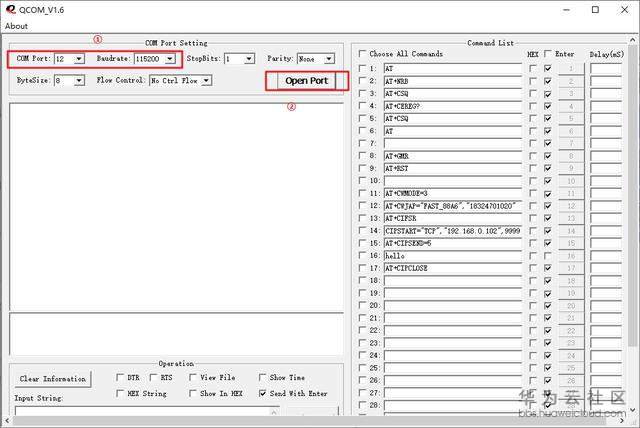Click the Clear Information button
This screenshot has width=640, height=428.
click(x=53, y=379)
